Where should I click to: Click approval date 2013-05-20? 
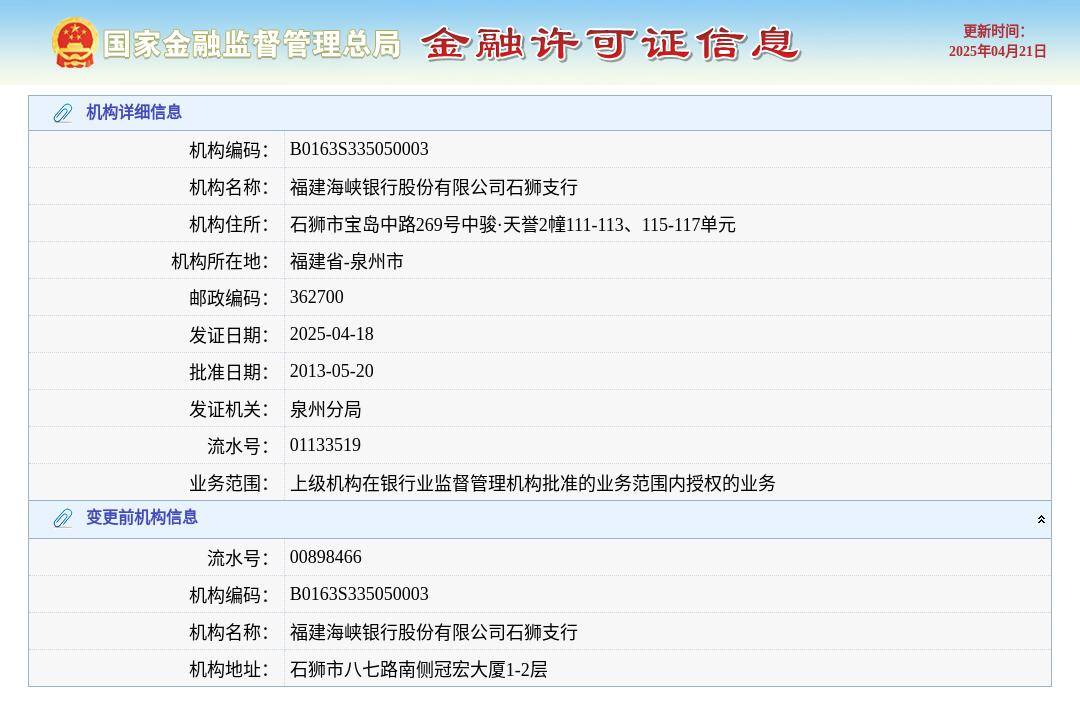pyautogui.click(x=331, y=371)
